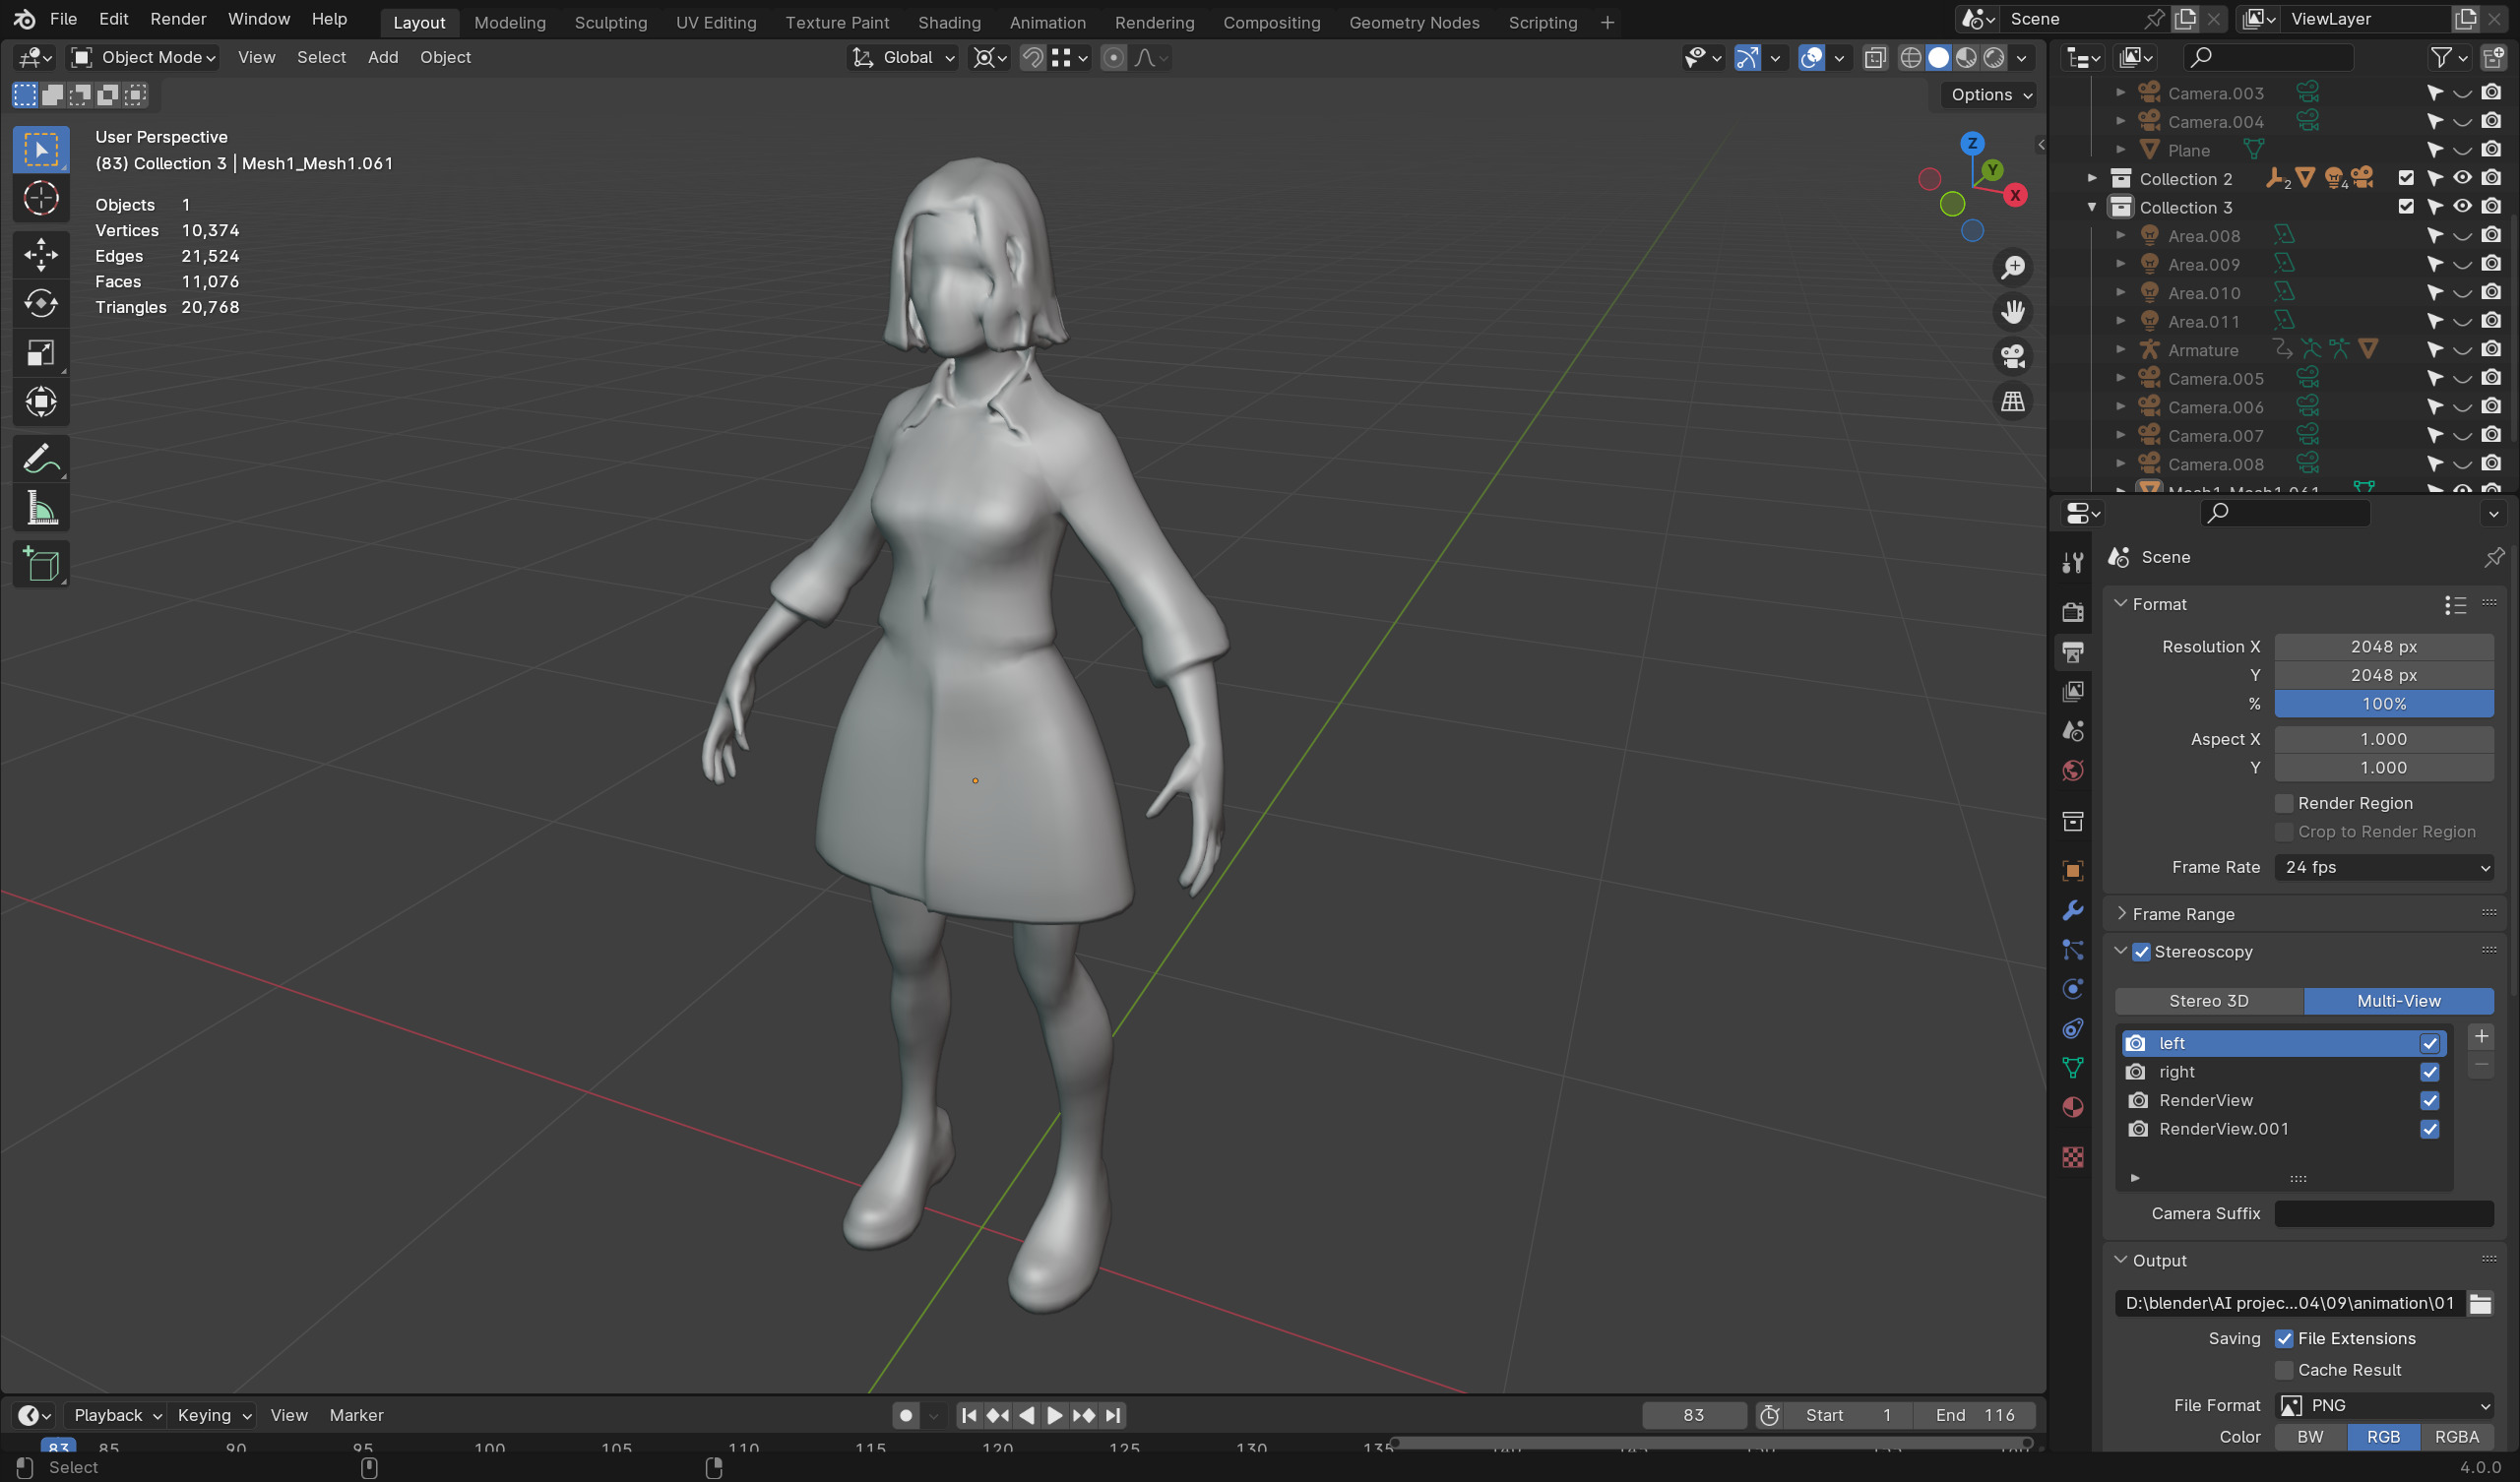
Task: Activate the Transform tool
Action: [41, 402]
